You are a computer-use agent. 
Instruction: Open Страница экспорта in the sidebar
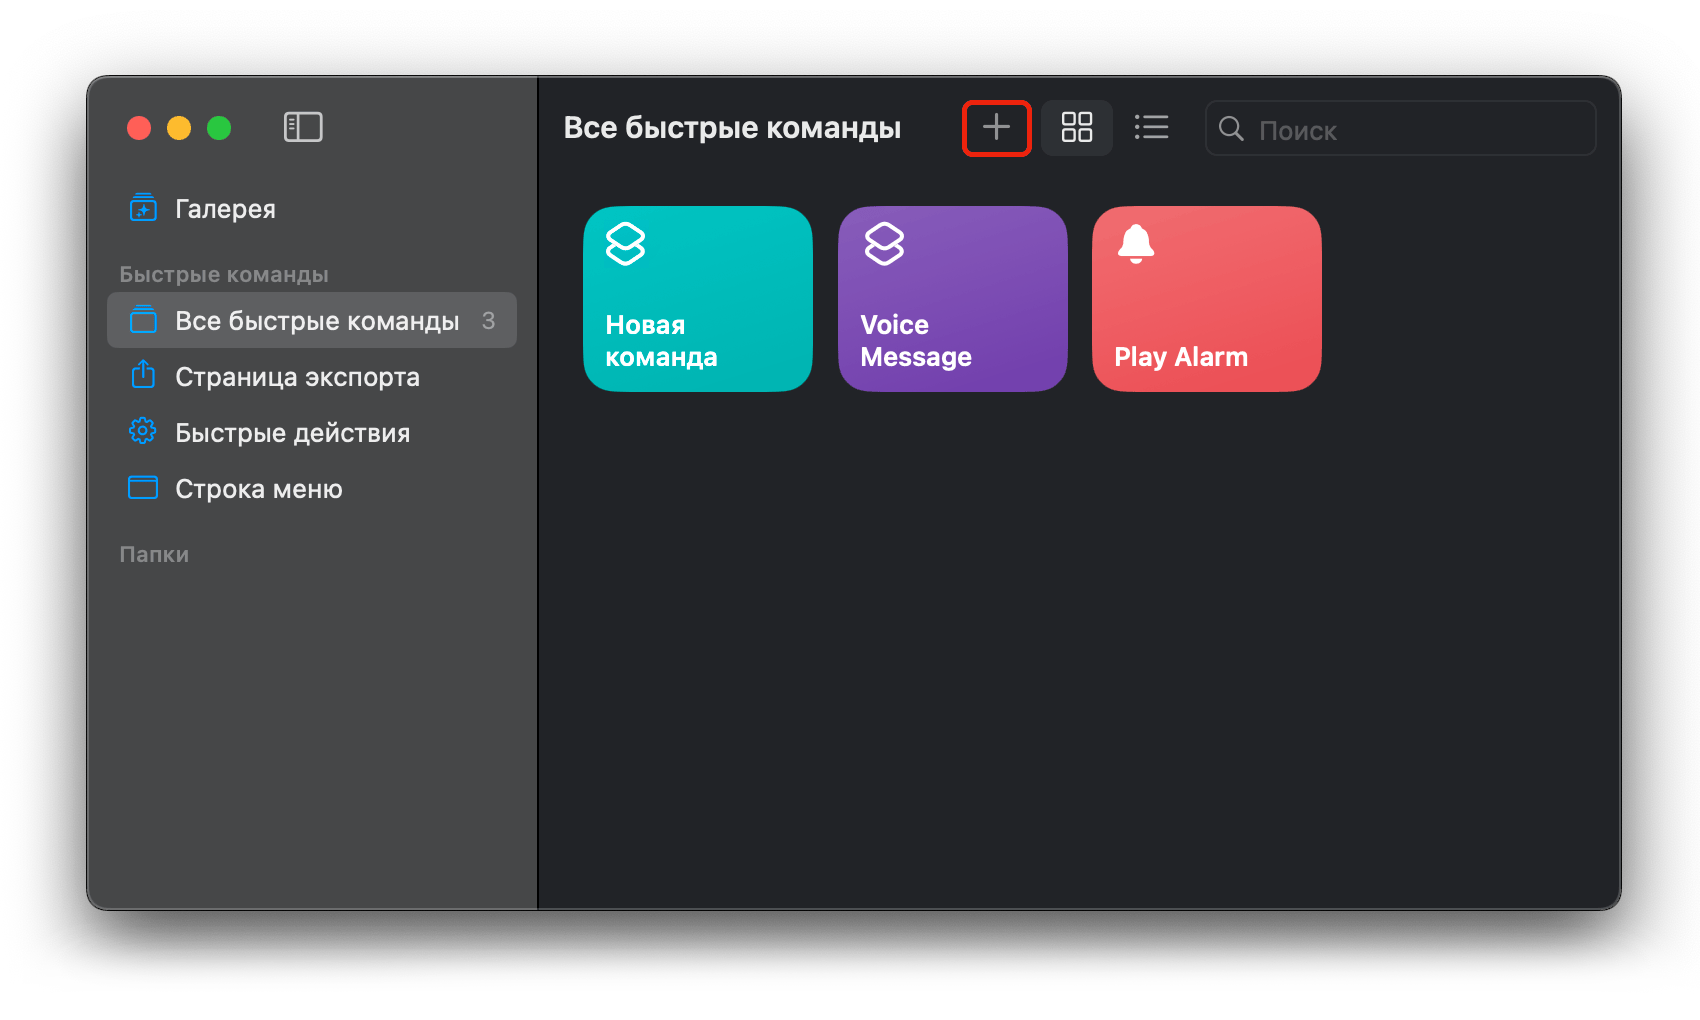pos(312,377)
